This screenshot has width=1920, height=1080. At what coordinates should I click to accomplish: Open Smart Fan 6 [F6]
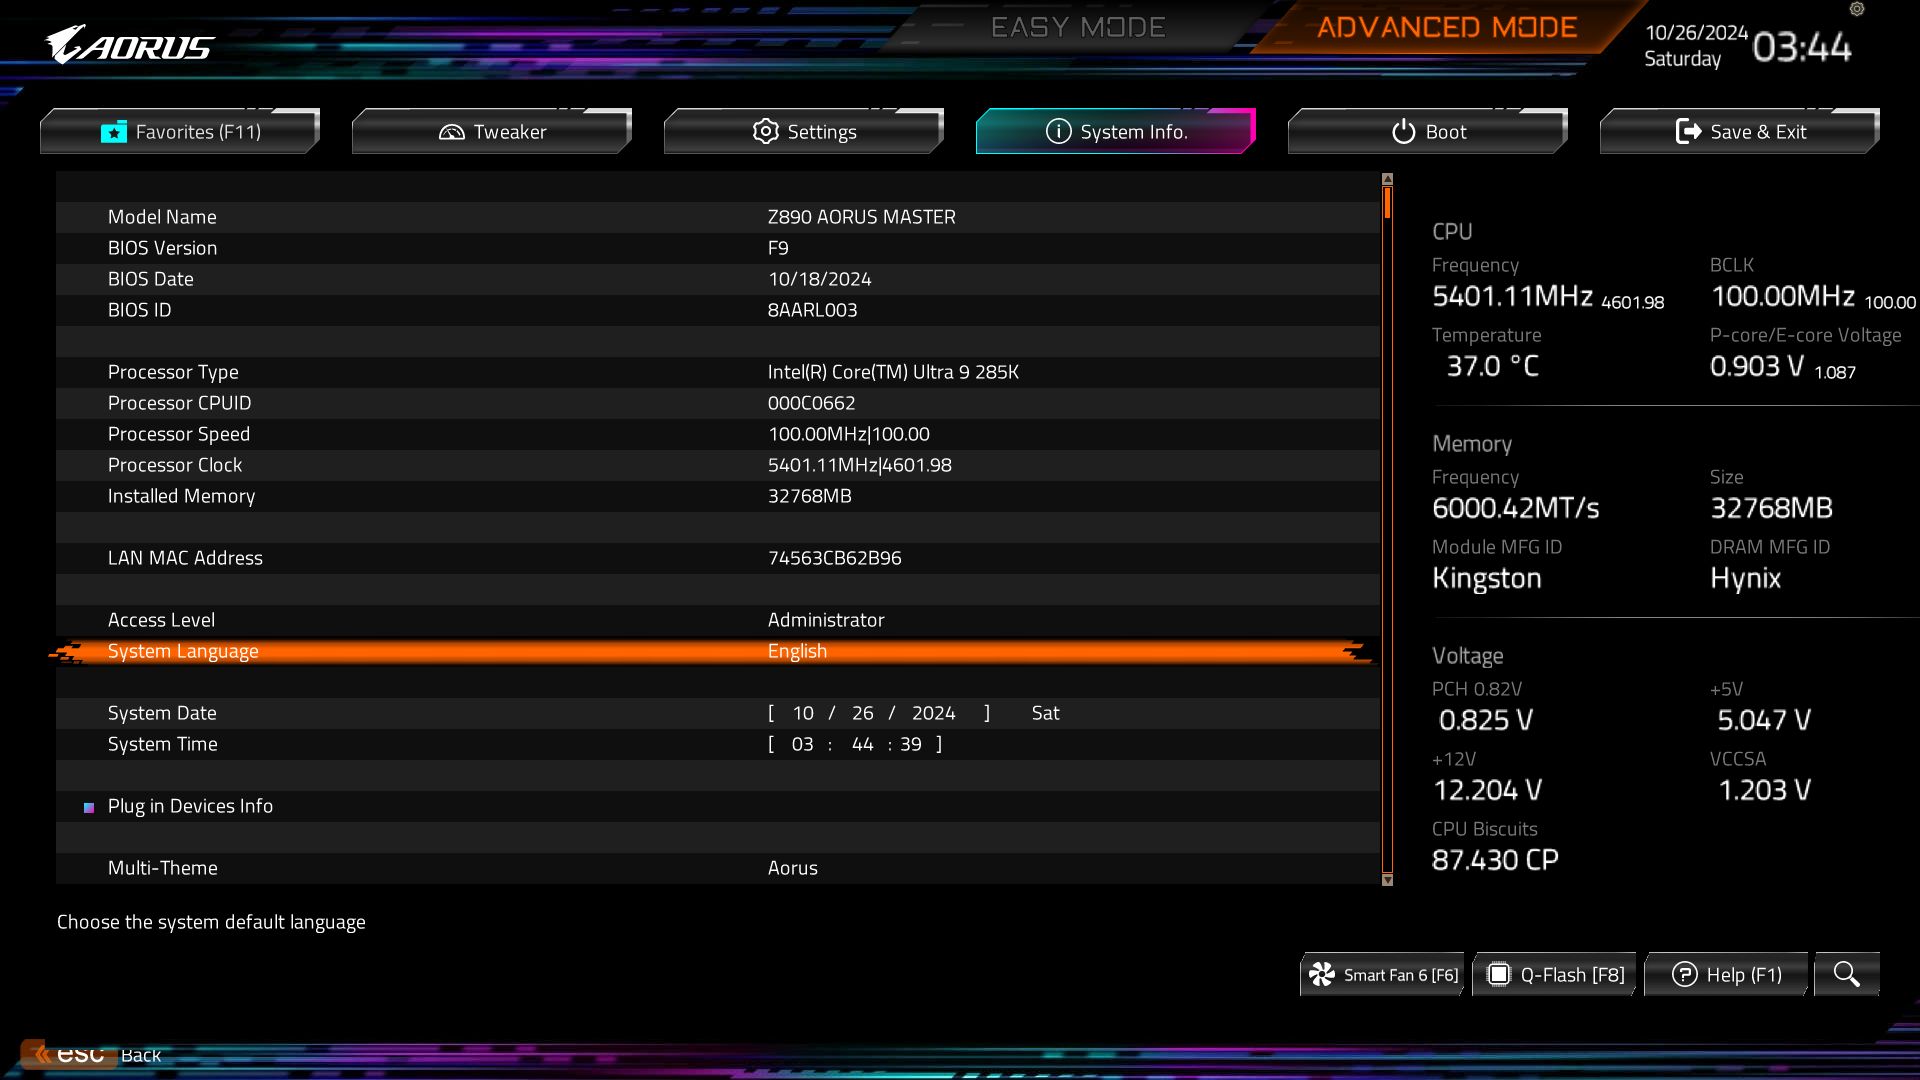click(1382, 974)
